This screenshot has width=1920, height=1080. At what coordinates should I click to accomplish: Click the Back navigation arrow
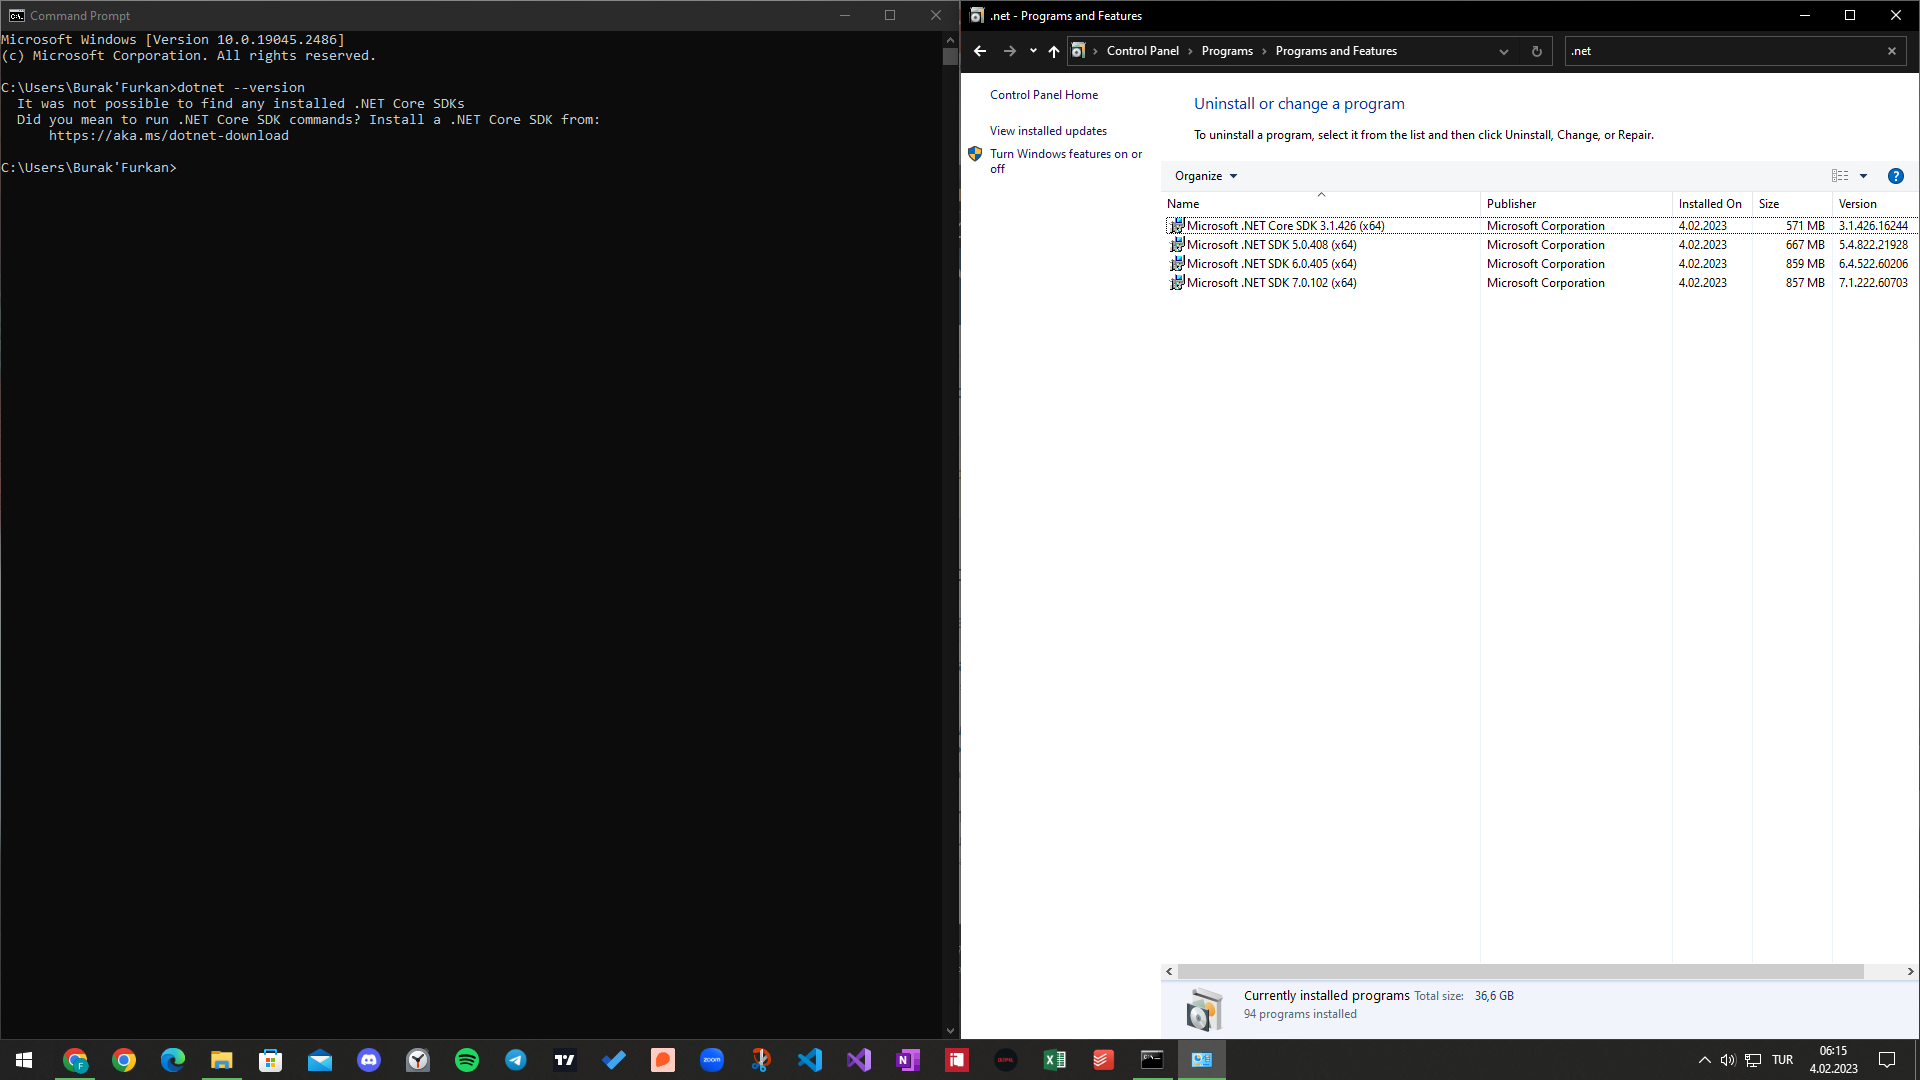(980, 51)
